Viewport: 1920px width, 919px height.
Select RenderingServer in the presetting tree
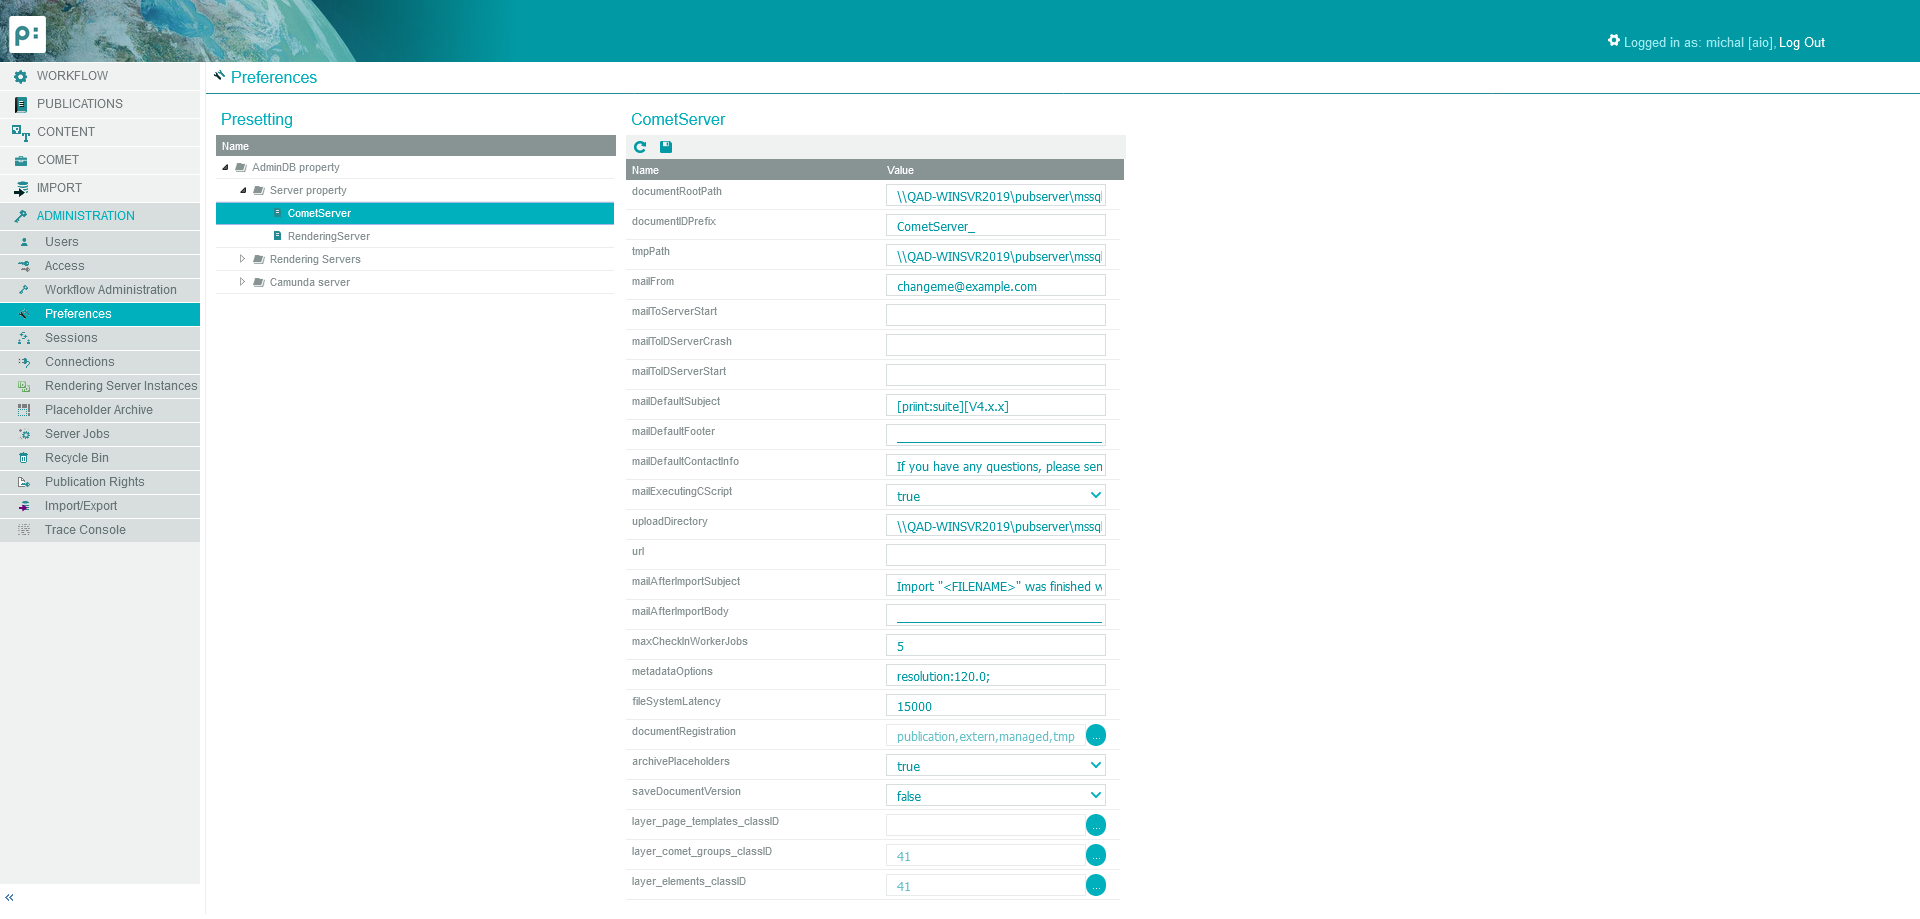(x=328, y=237)
